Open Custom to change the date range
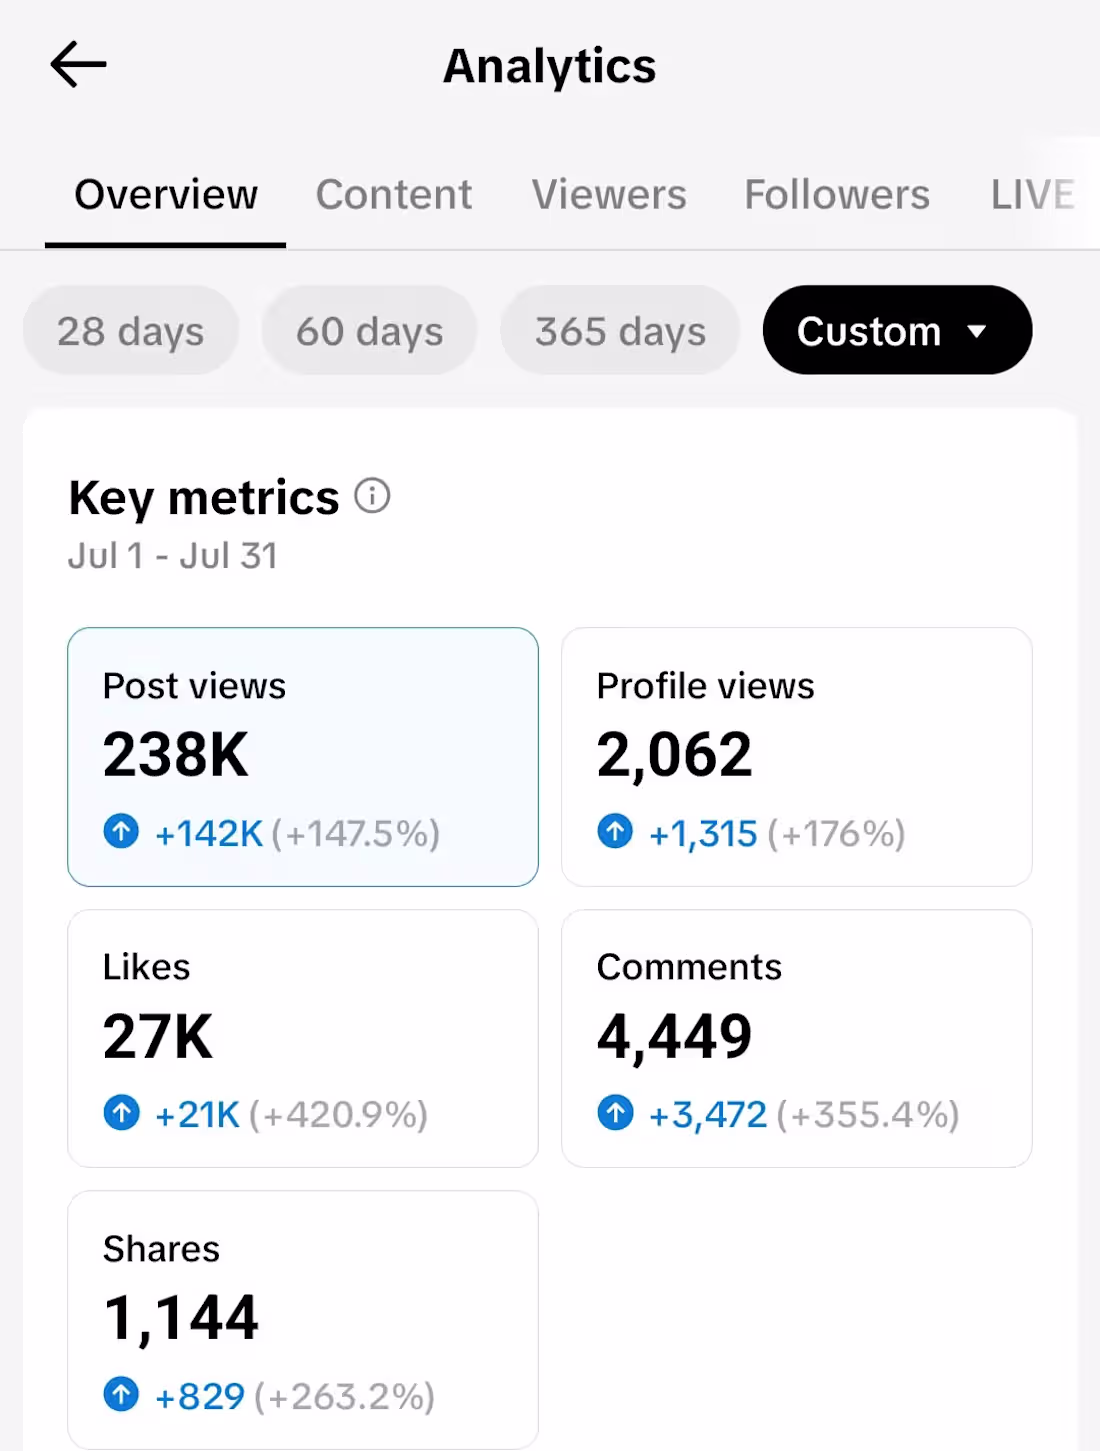 (896, 330)
